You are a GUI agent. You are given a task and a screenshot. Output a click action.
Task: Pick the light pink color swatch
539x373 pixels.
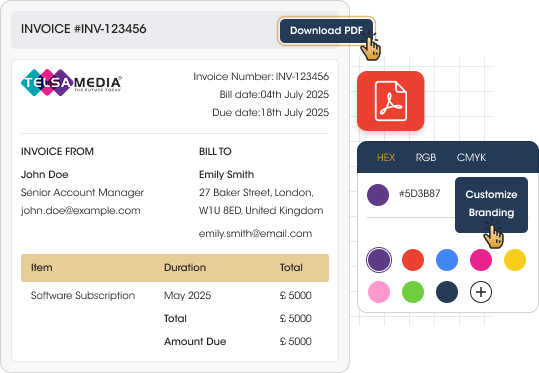[378, 292]
